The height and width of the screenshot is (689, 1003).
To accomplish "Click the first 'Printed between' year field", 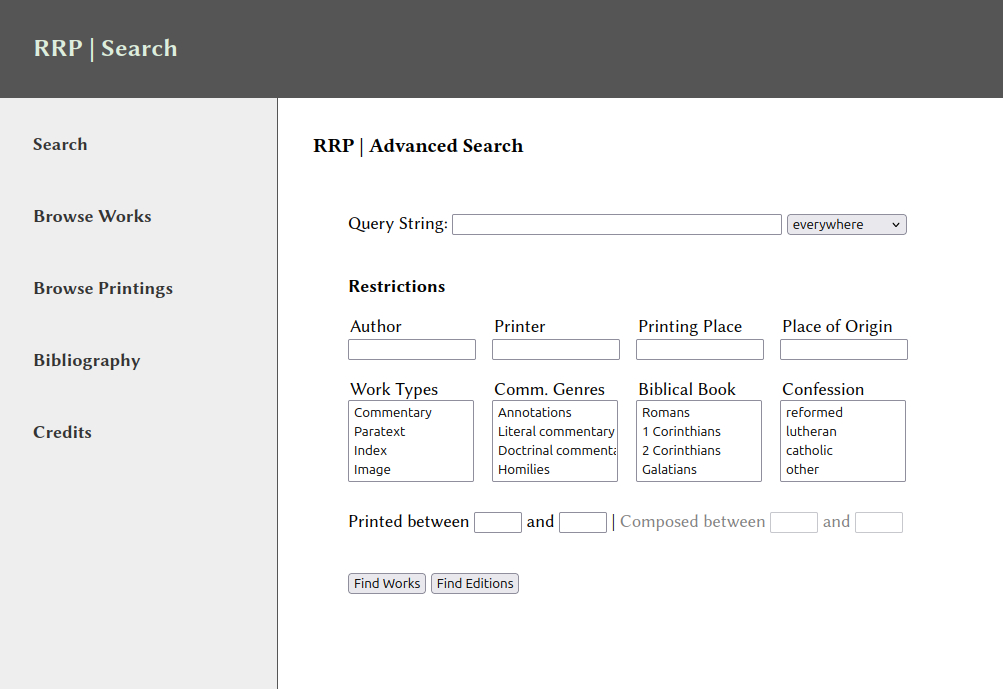I will tap(498, 522).
